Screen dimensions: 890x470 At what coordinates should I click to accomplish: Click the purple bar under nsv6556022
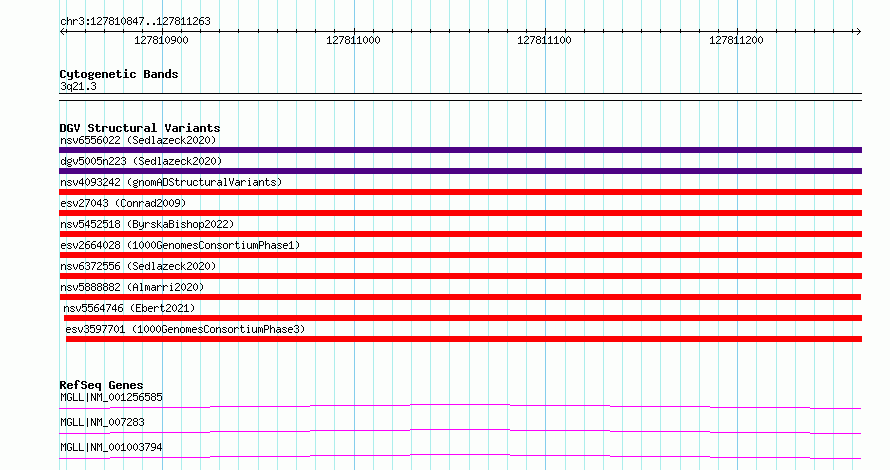pyautogui.click(x=460, y=150)
